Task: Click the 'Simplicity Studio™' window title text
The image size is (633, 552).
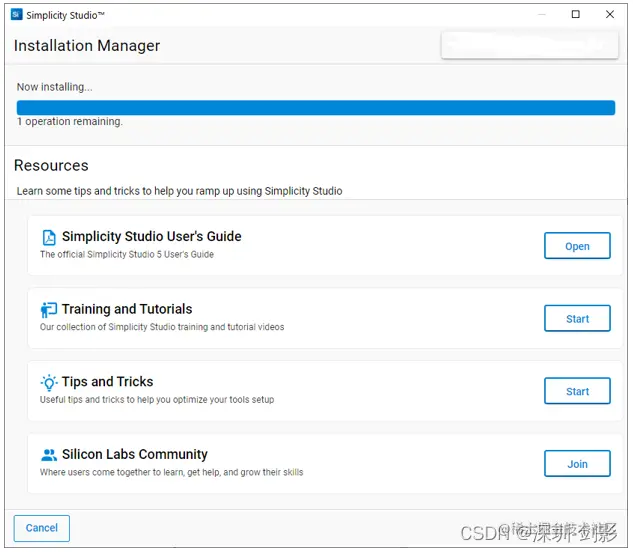Action: (65, 15)
